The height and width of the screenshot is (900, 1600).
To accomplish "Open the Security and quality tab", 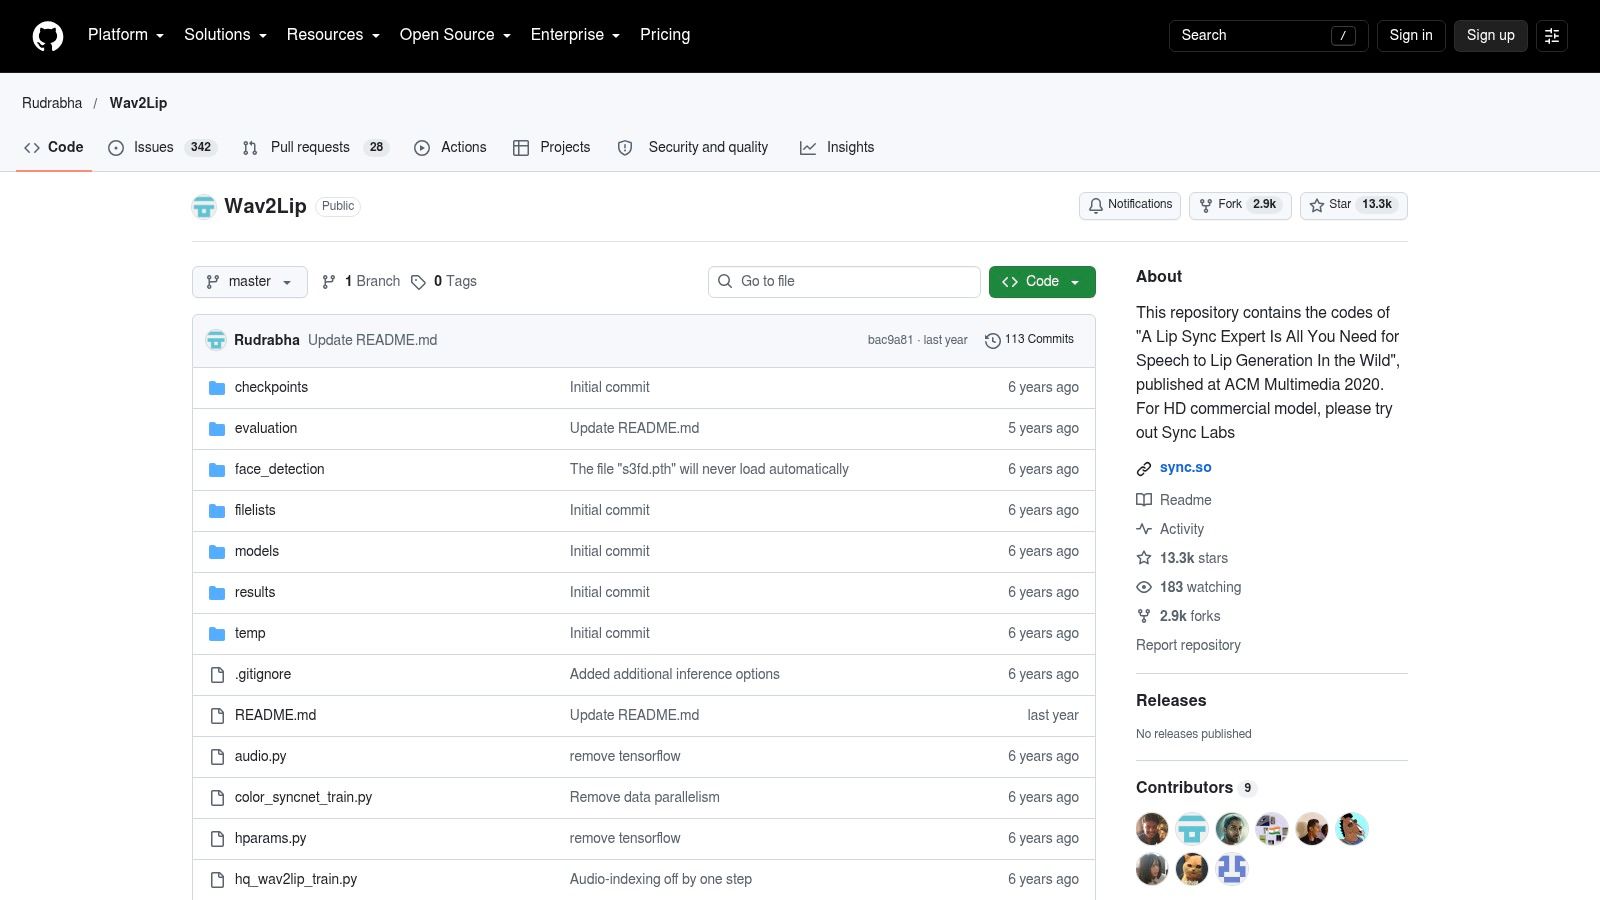I will point(693,147).
